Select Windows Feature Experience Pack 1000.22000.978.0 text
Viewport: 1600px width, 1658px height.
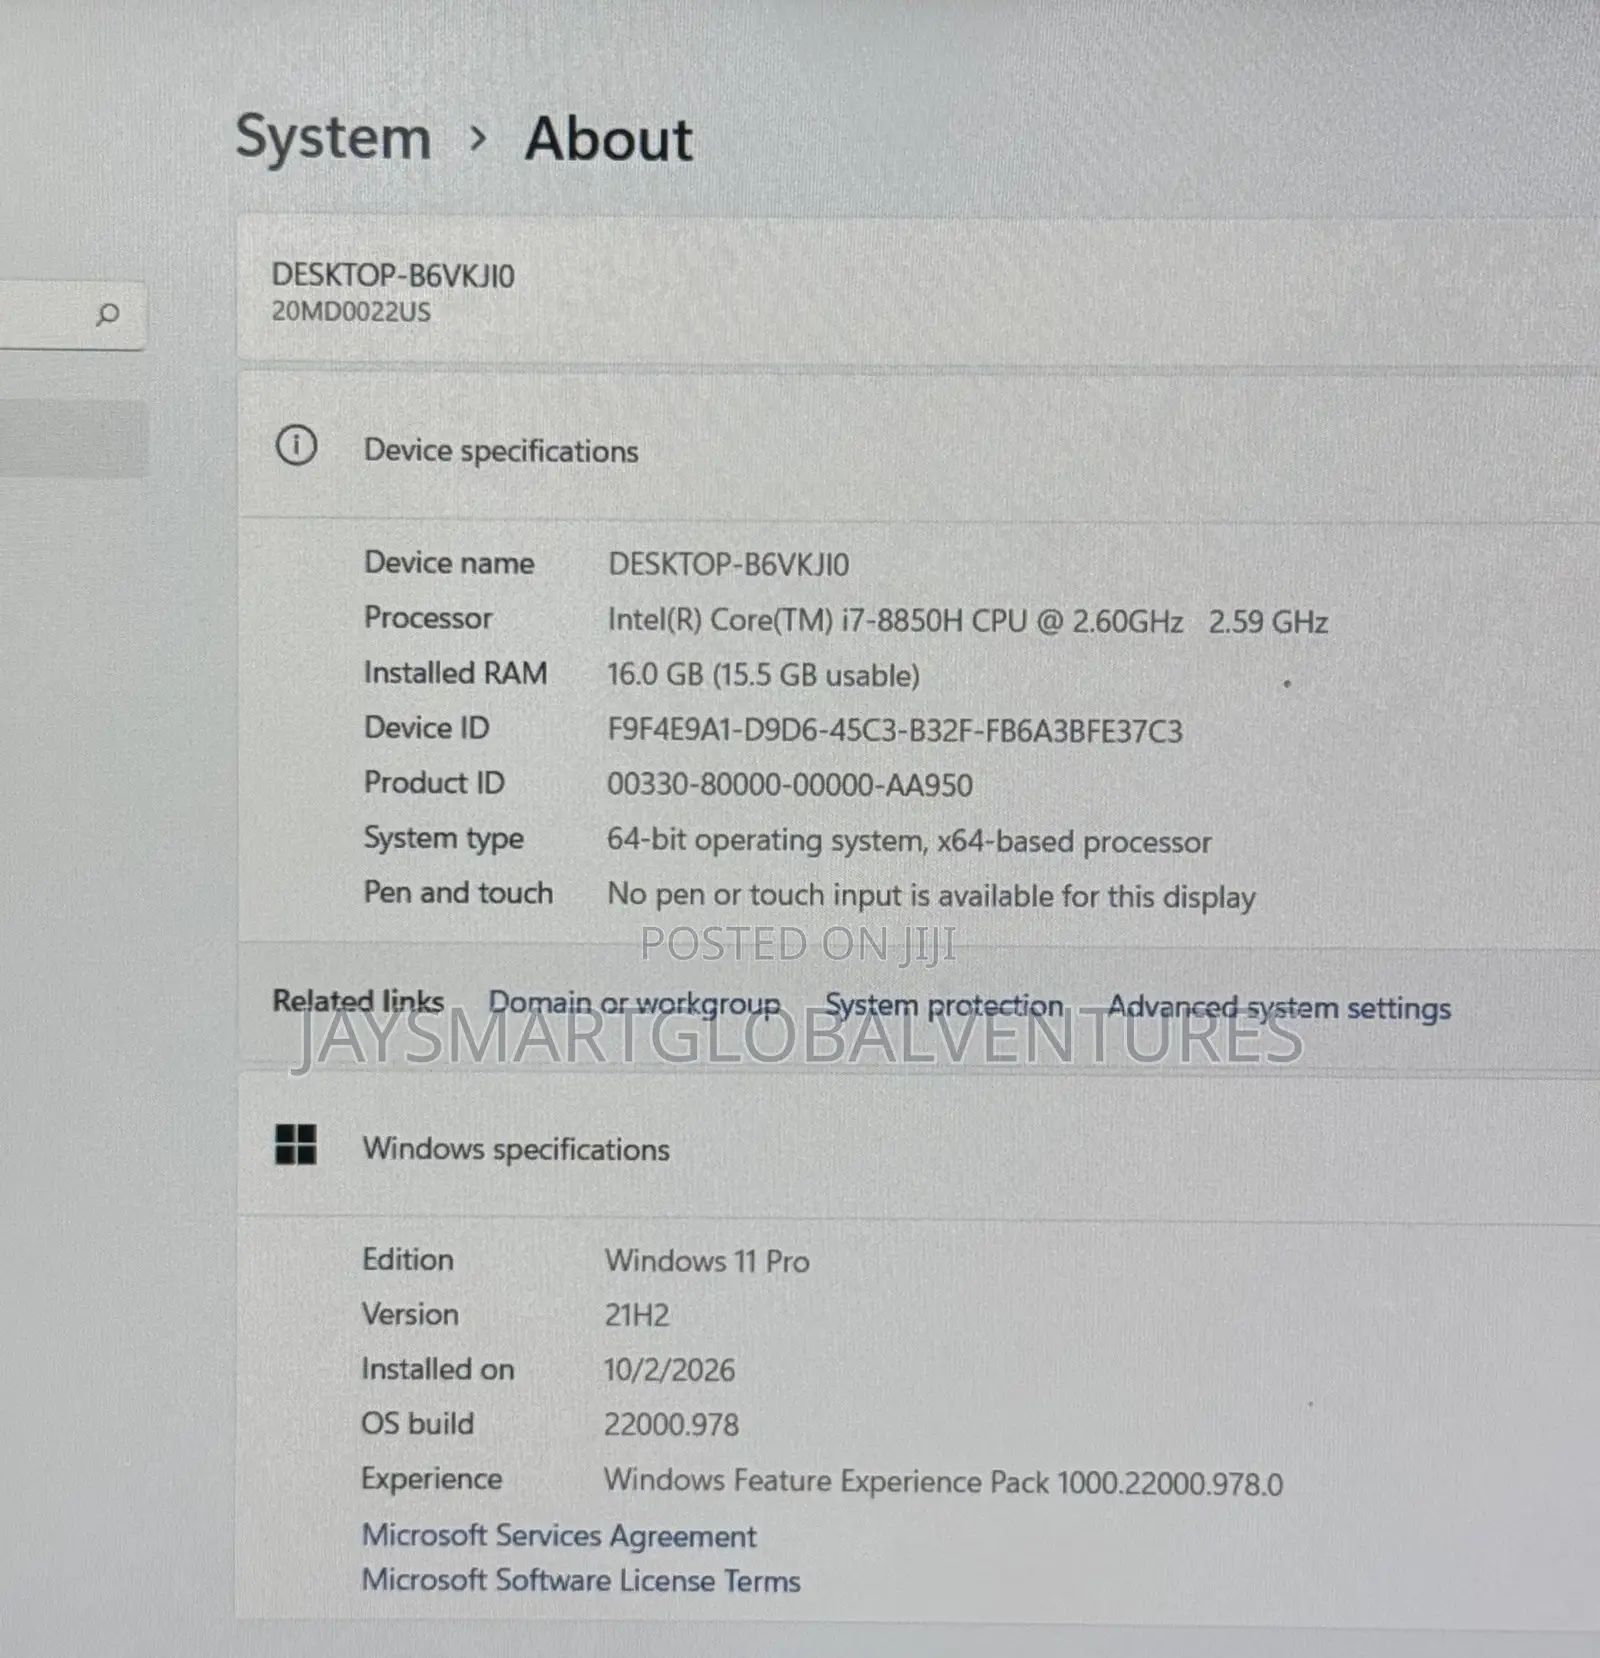(x=943, y=1482)
